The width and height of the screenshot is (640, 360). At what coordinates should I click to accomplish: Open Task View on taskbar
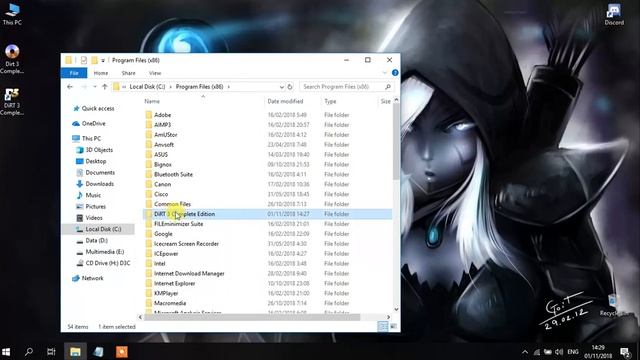click(x=51, y=351)
